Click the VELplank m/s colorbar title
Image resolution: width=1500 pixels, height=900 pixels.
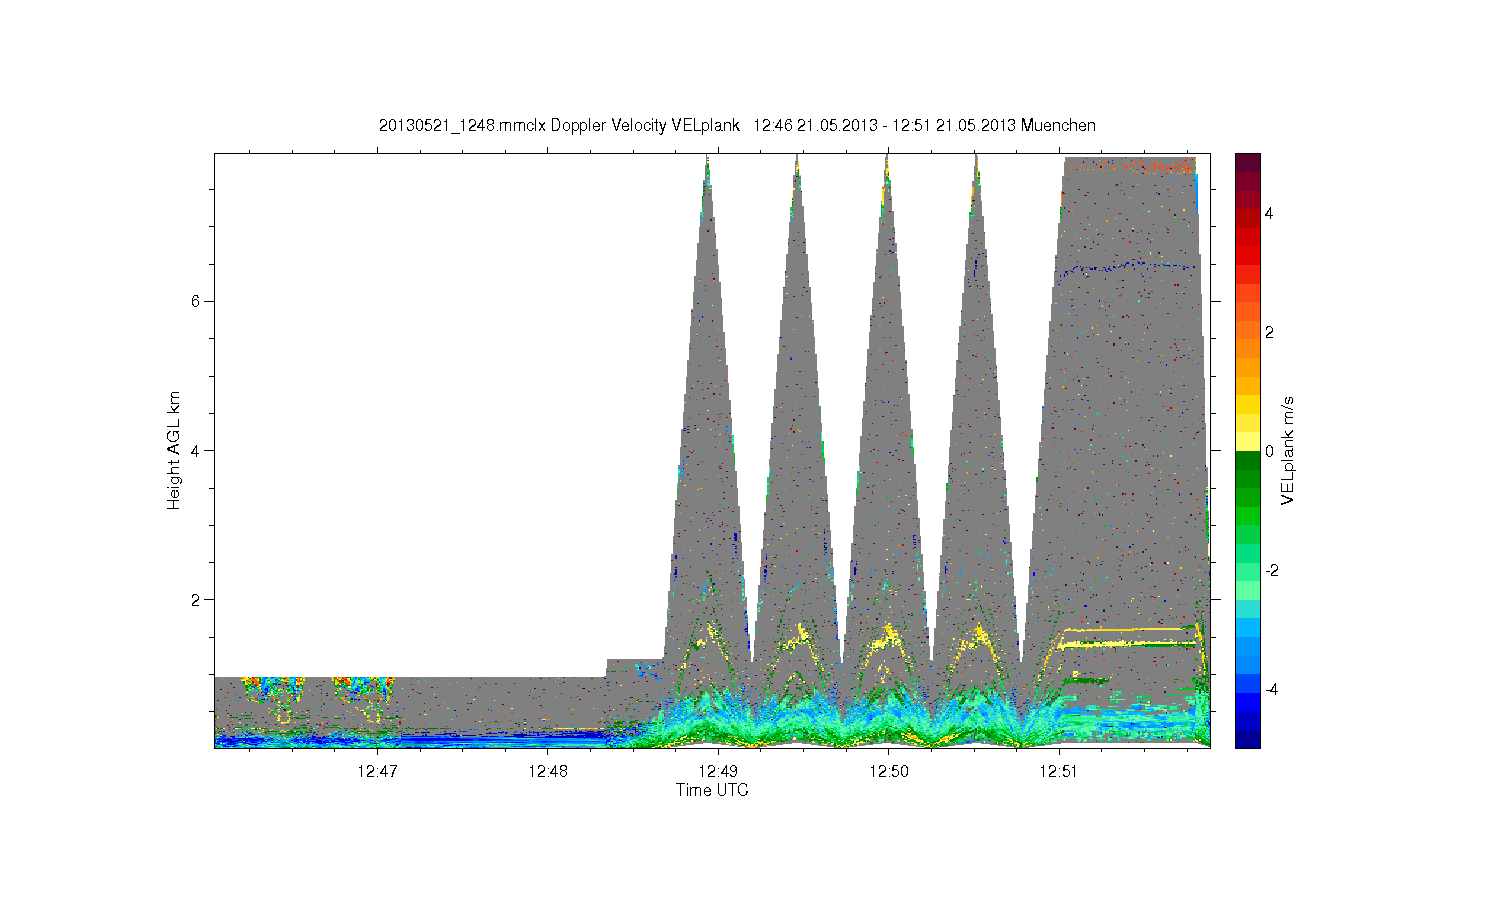(x=1288, y=450)
